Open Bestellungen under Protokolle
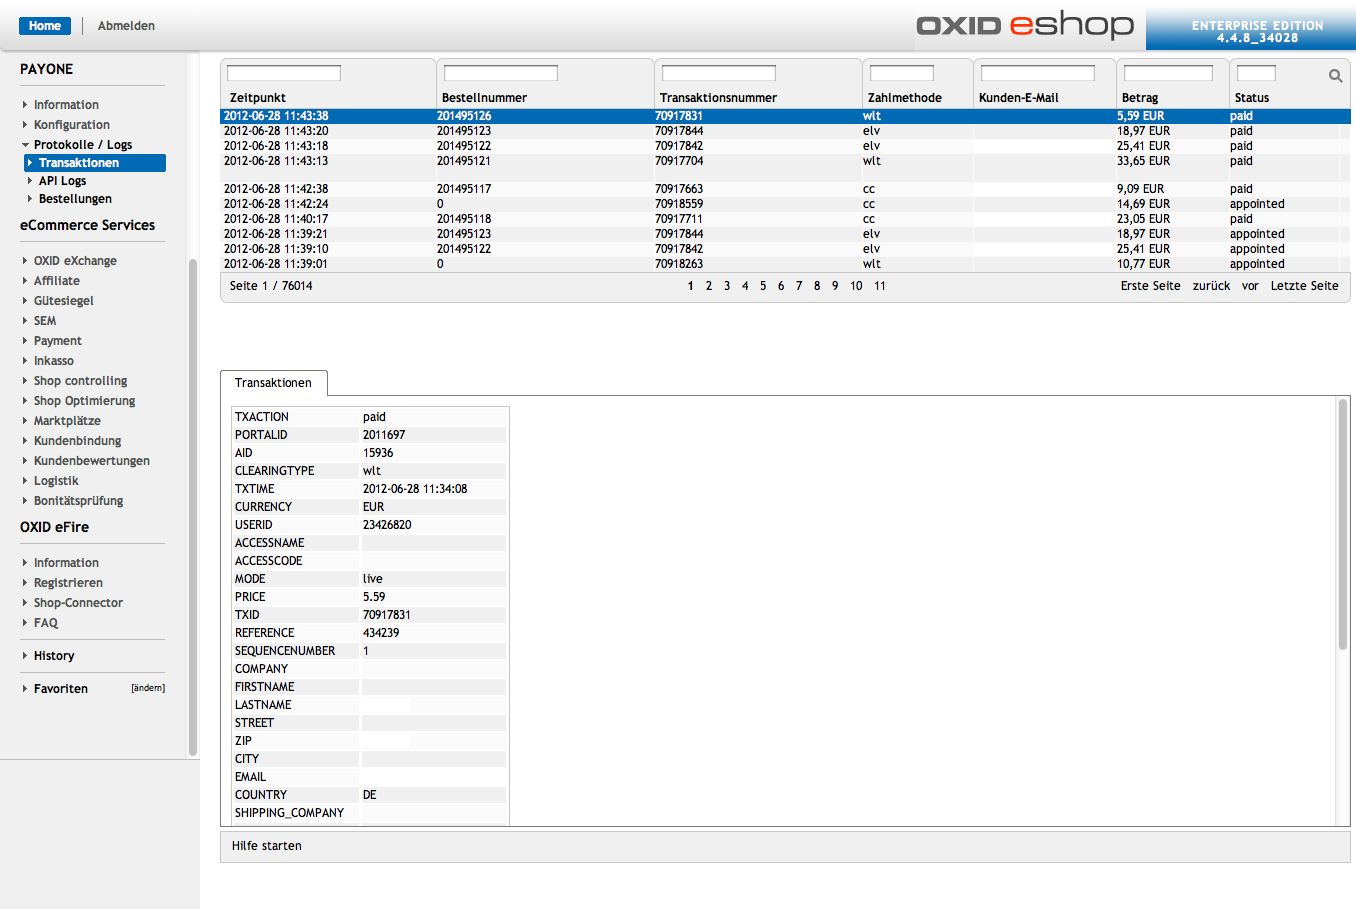 75,199
